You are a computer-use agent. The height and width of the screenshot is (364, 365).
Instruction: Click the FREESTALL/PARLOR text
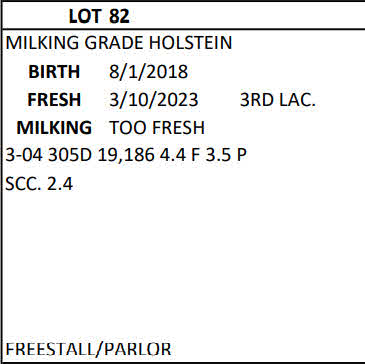(x=88, y=349)
